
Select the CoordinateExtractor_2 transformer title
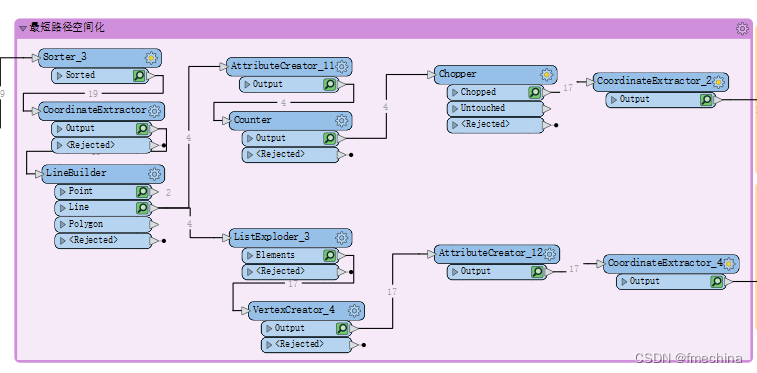654,81
